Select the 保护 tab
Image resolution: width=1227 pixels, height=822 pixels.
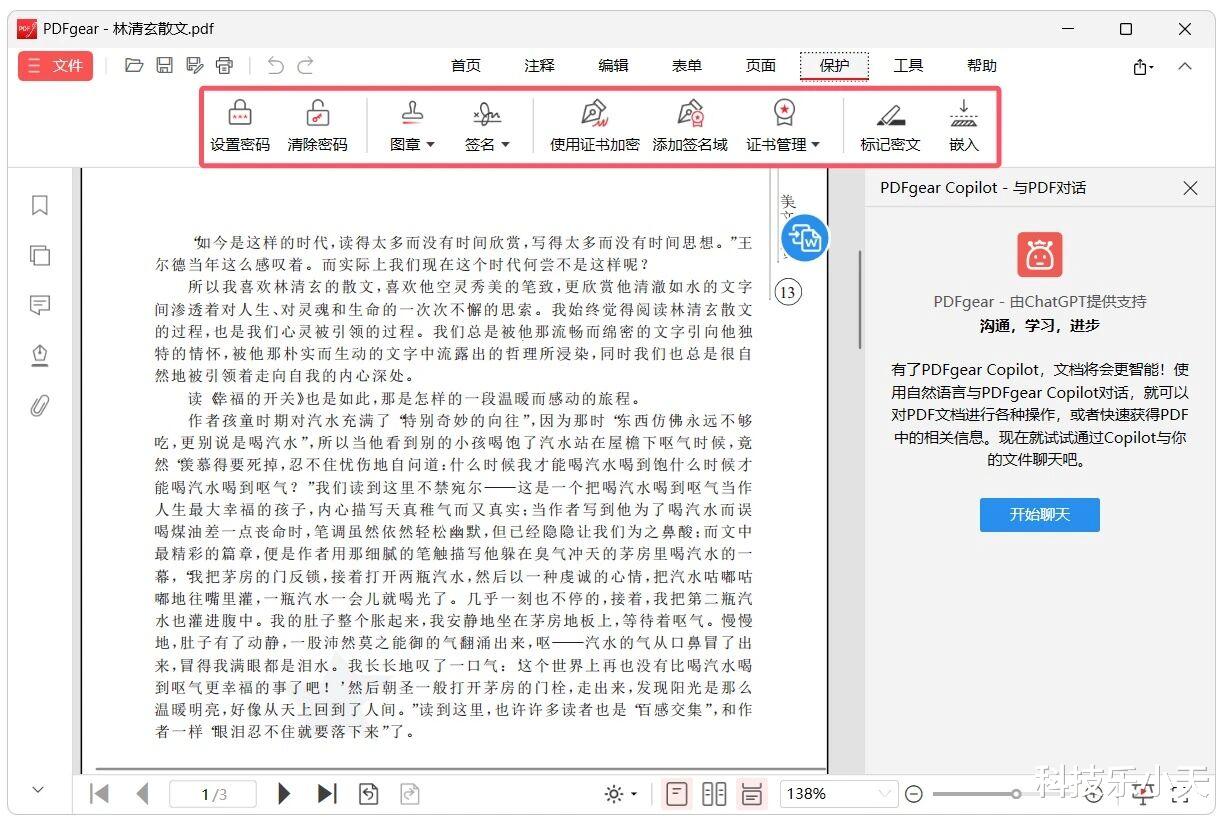point(834,66)
